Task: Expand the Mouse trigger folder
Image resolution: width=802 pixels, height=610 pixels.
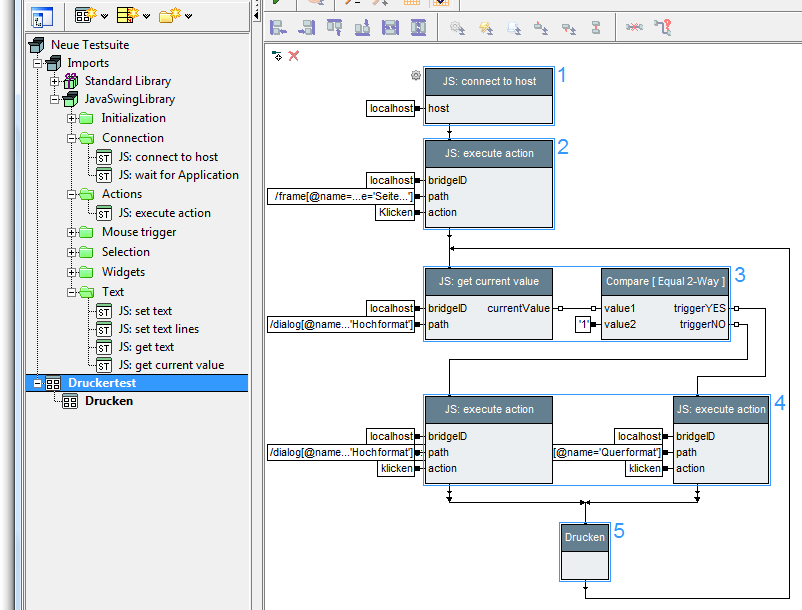Action: [72, 233]
